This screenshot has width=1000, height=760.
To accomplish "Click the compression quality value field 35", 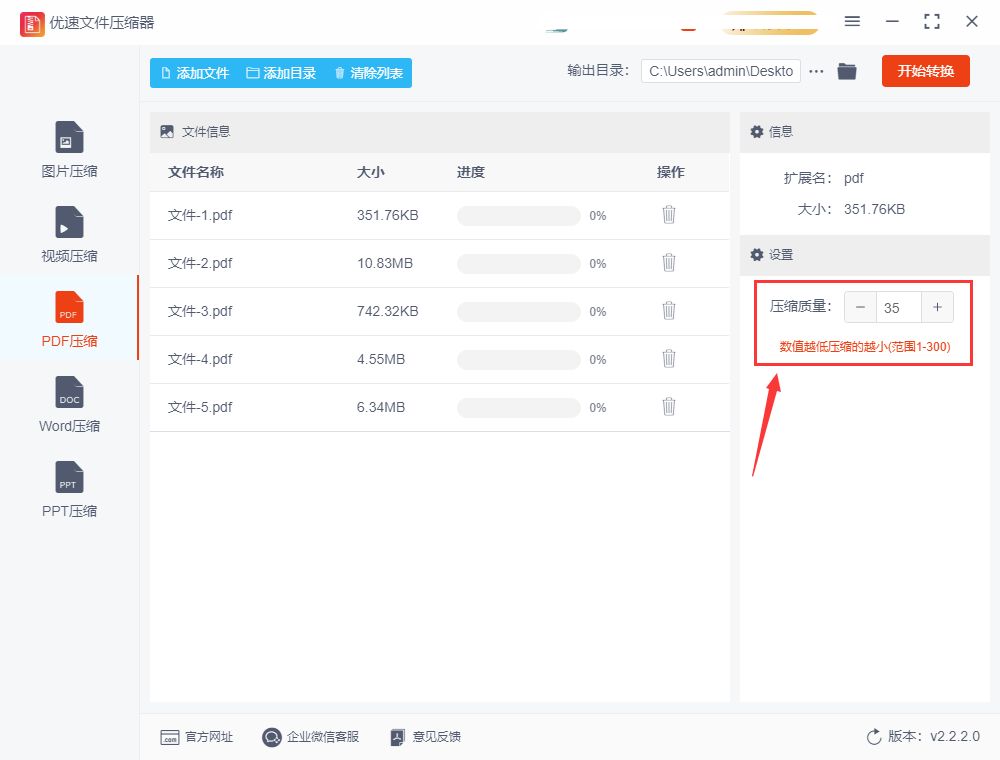I will coord(899,307).
